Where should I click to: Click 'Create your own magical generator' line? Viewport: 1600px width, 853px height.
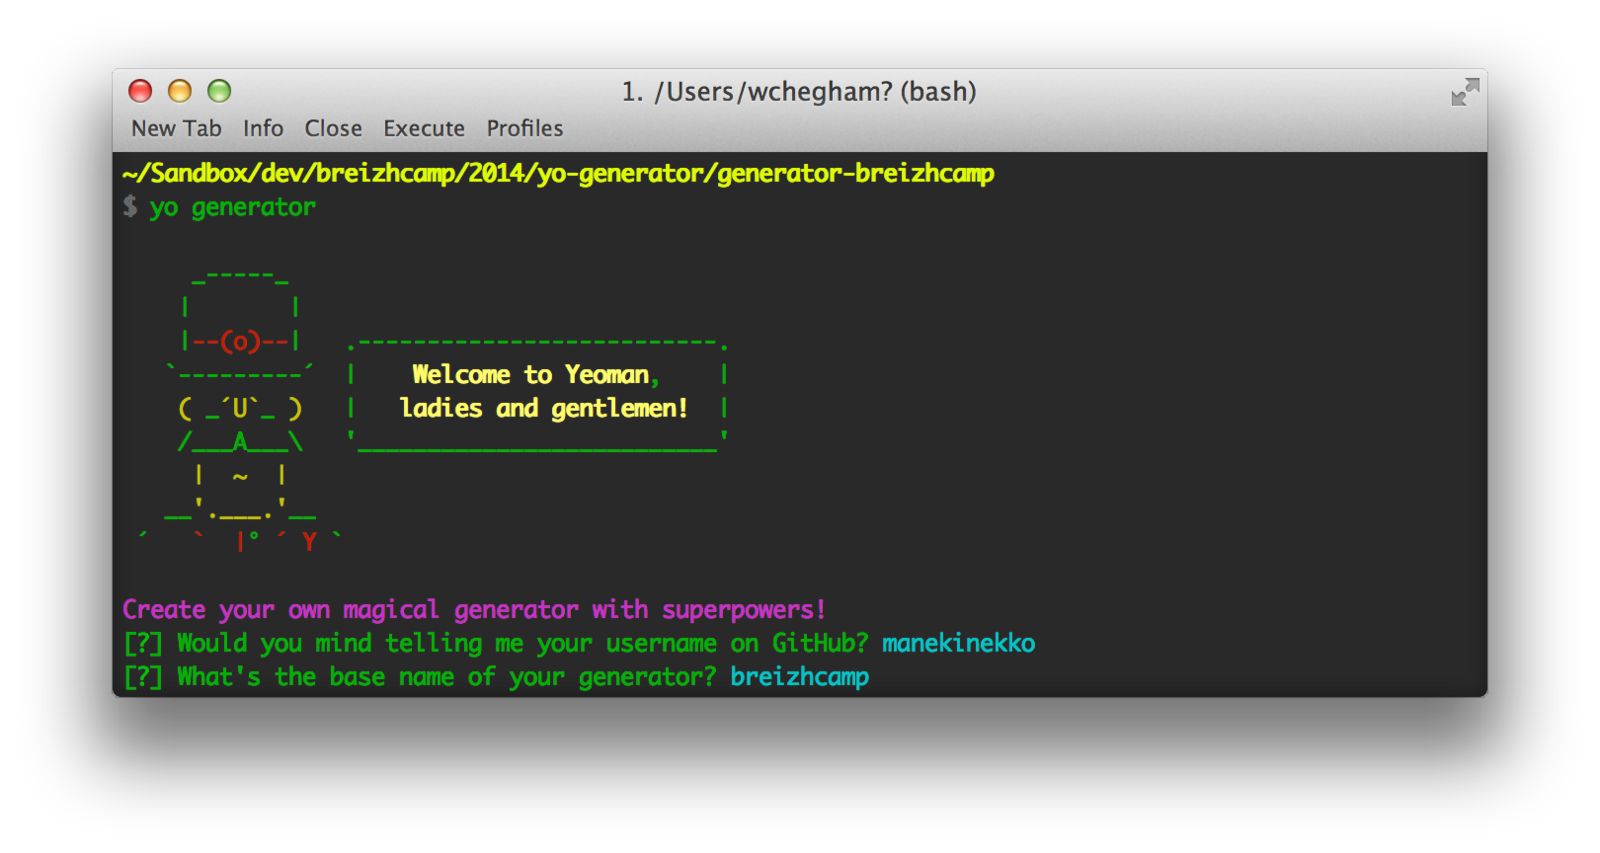474,610
